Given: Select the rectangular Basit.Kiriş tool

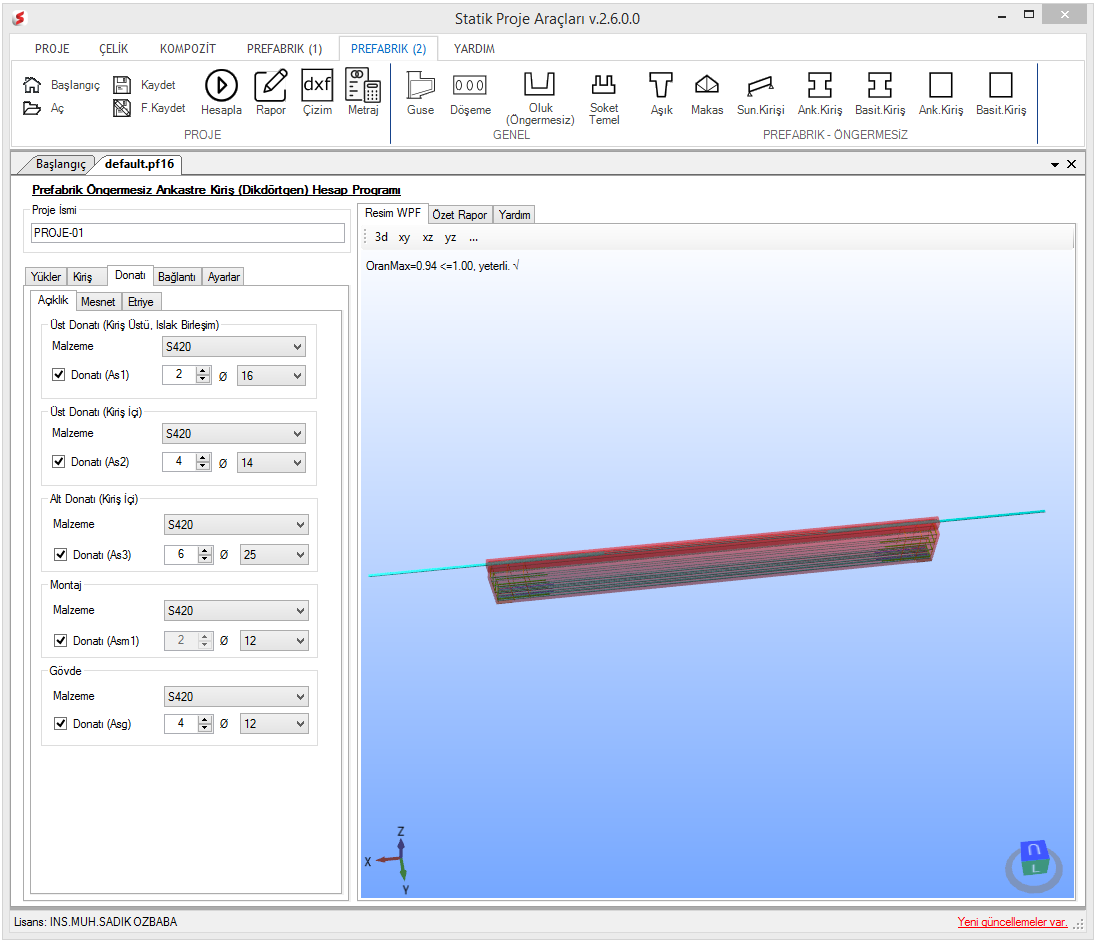Looking at the screenshot, I should click(x=1001, y=93).
